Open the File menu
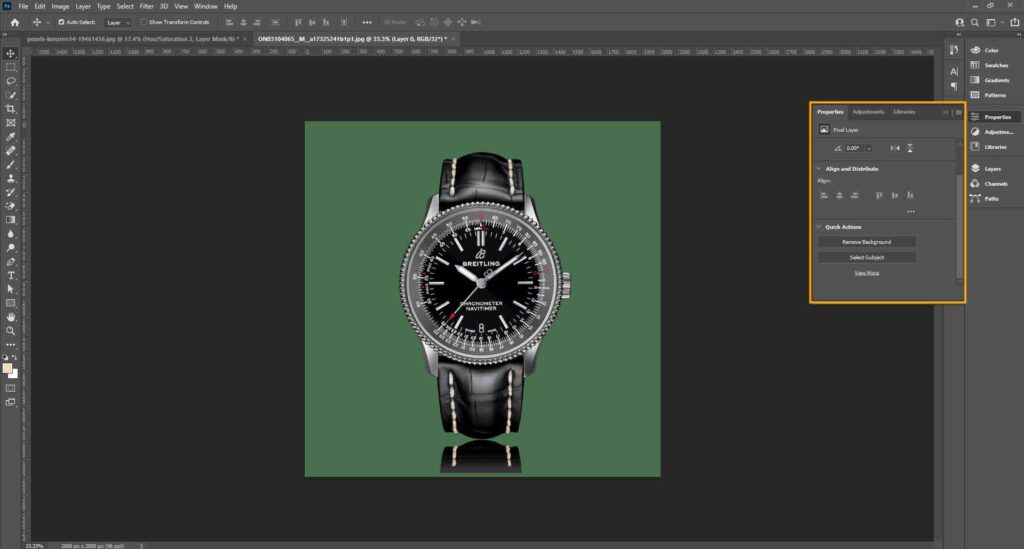This screenshot has width=1024, height=549. tap(24, 6)
